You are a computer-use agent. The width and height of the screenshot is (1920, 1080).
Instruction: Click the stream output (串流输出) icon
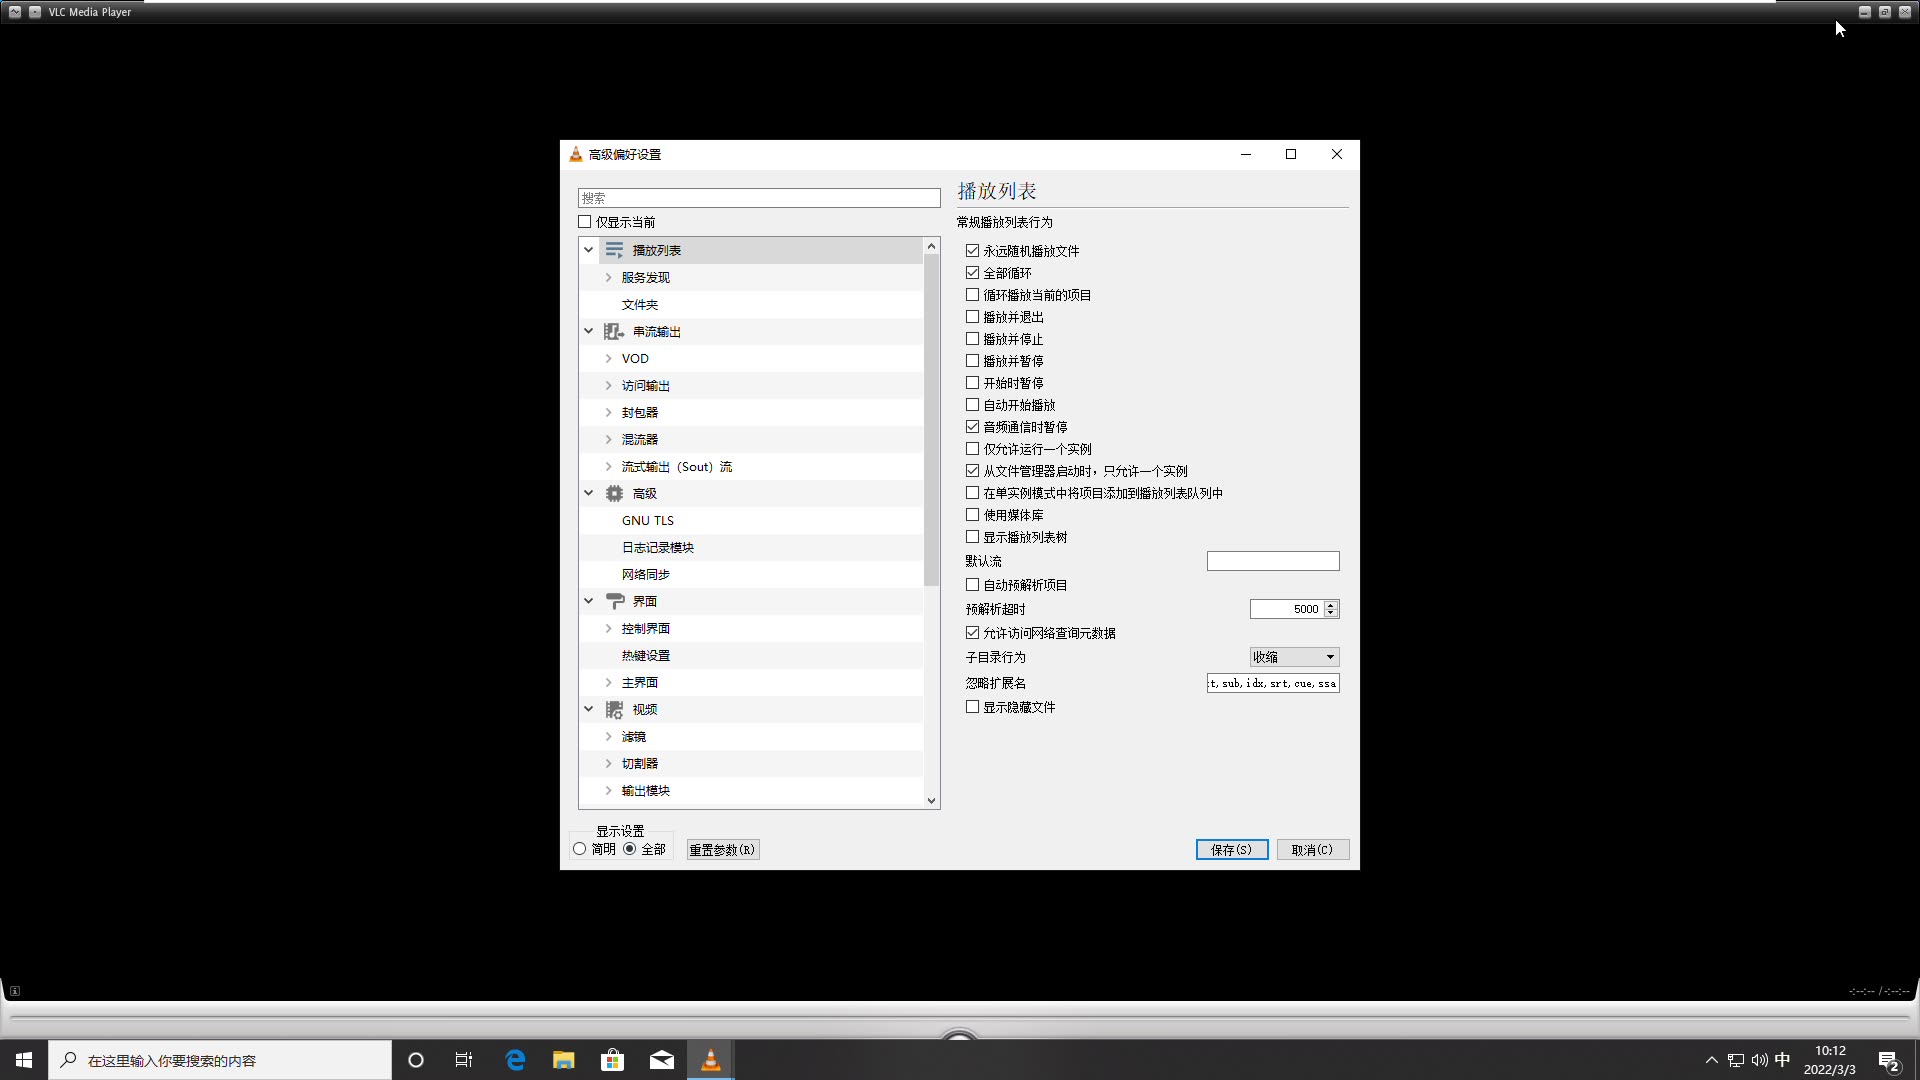(614, 331)
